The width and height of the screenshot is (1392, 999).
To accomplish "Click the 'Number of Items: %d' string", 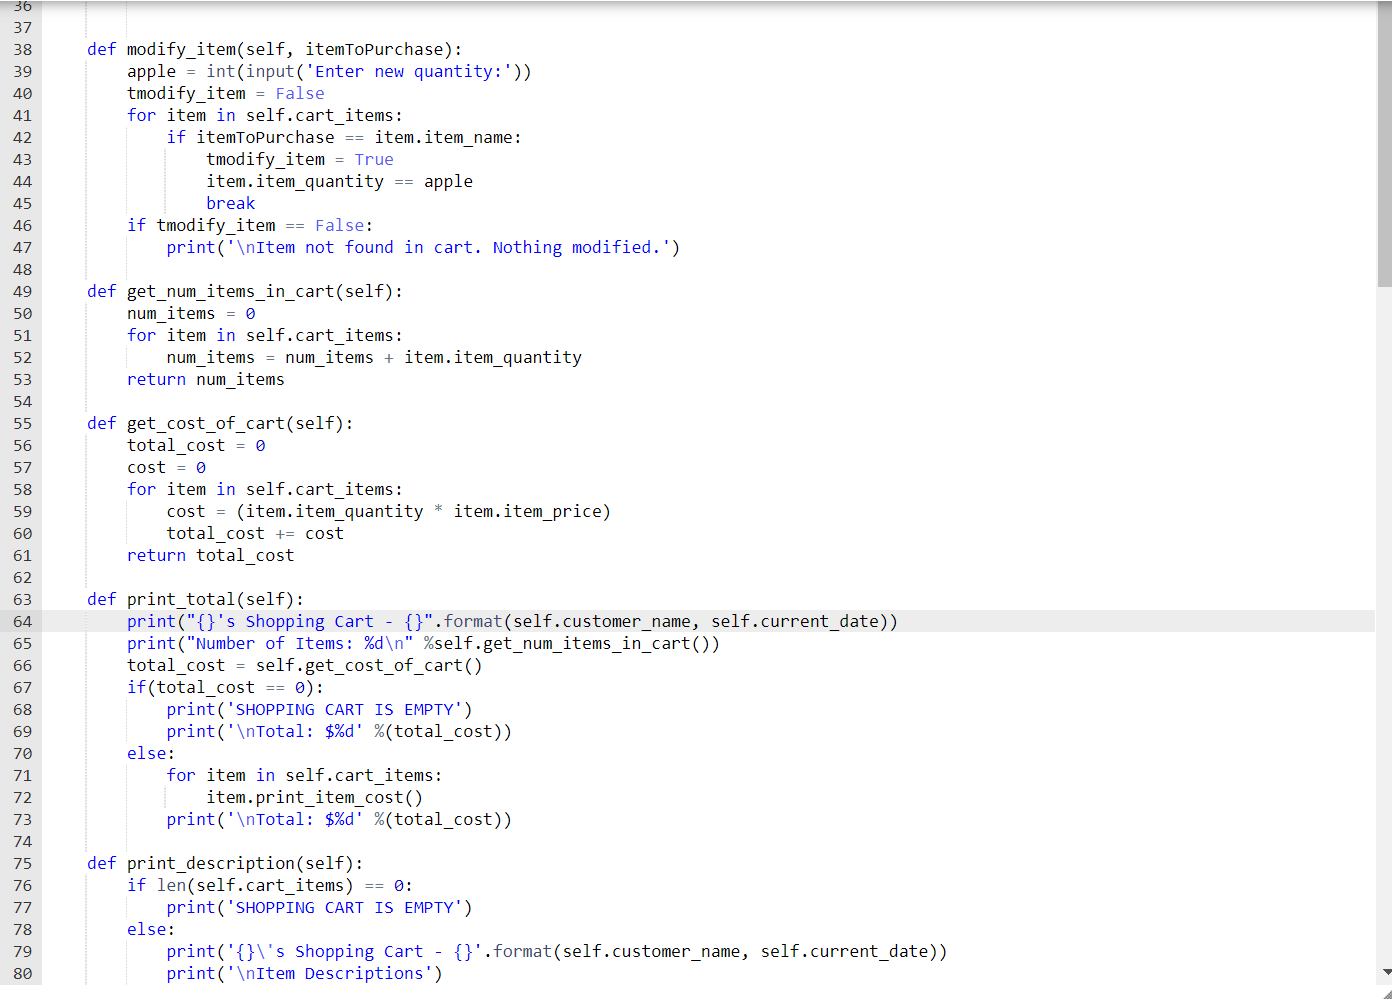I will click(300, 643).
